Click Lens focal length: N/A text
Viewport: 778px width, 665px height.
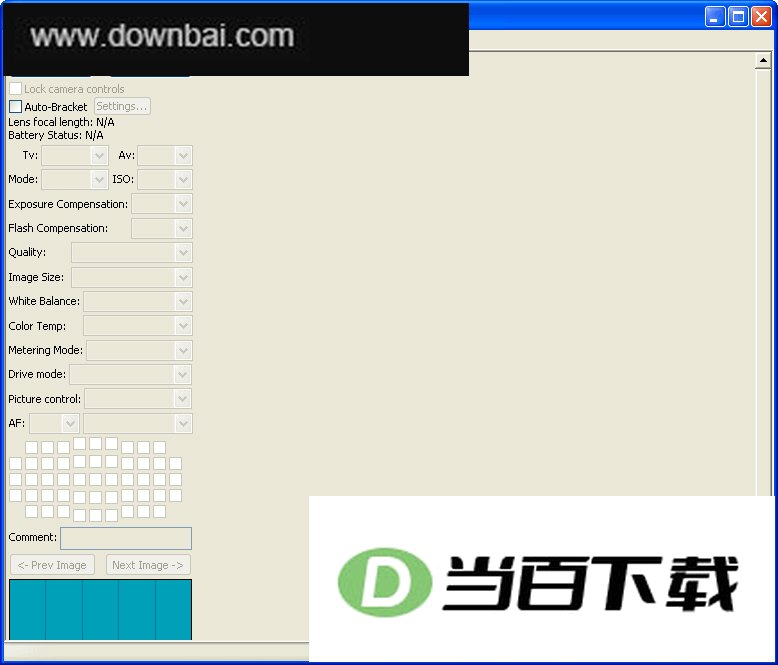(x=62, y=122)
